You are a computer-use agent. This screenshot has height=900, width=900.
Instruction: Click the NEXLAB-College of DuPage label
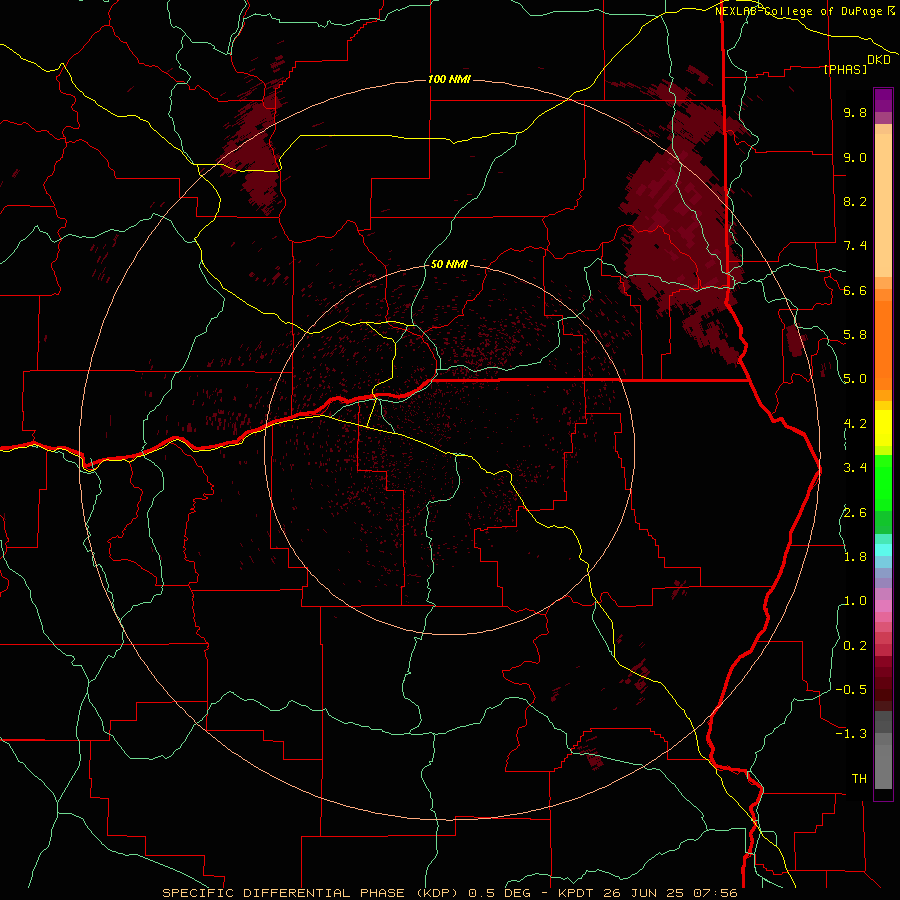[799, 11]
